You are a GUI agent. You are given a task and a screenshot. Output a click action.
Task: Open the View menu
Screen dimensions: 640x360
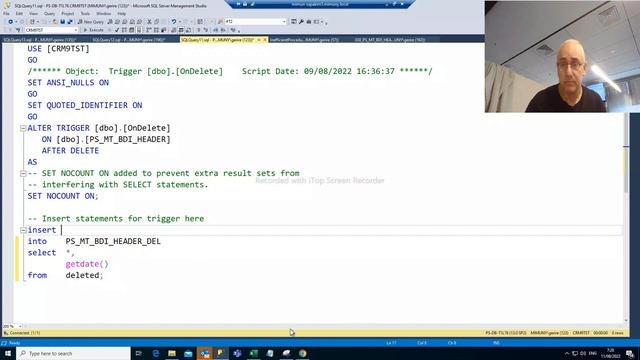tap(33, 13)
